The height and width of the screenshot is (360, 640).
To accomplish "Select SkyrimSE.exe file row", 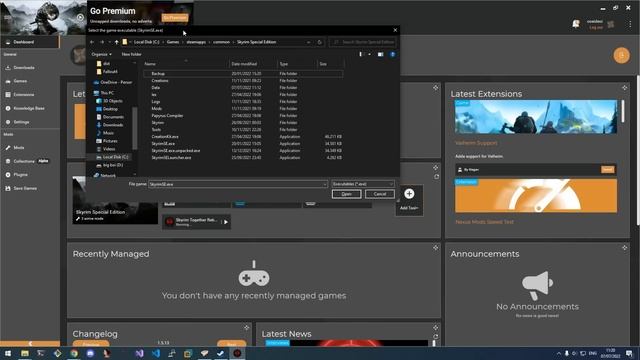I will (x=243, y=144).
